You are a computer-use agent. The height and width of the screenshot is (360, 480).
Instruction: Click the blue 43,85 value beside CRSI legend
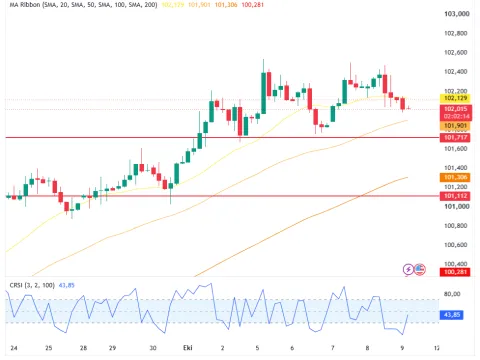[67, 285]
